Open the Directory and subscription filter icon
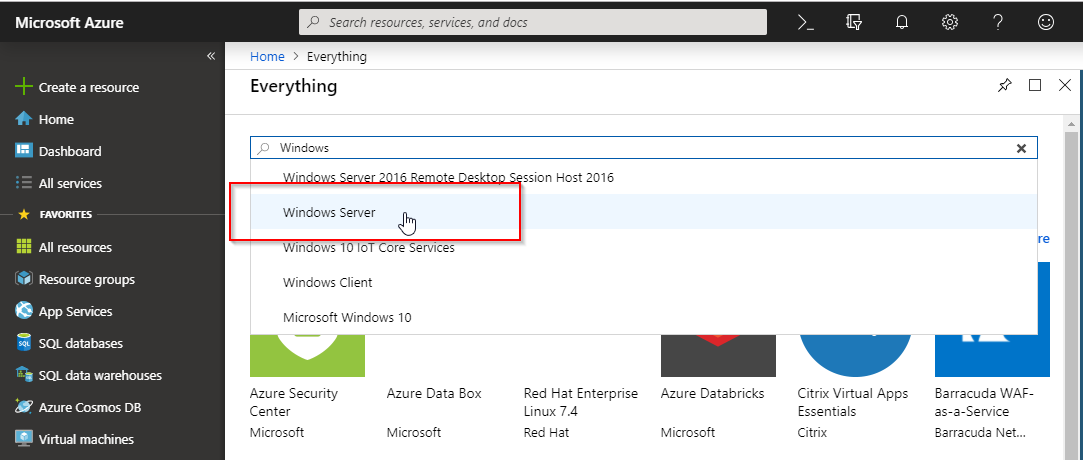This screenshot has height=460, width=1083. tap(854, 22)
